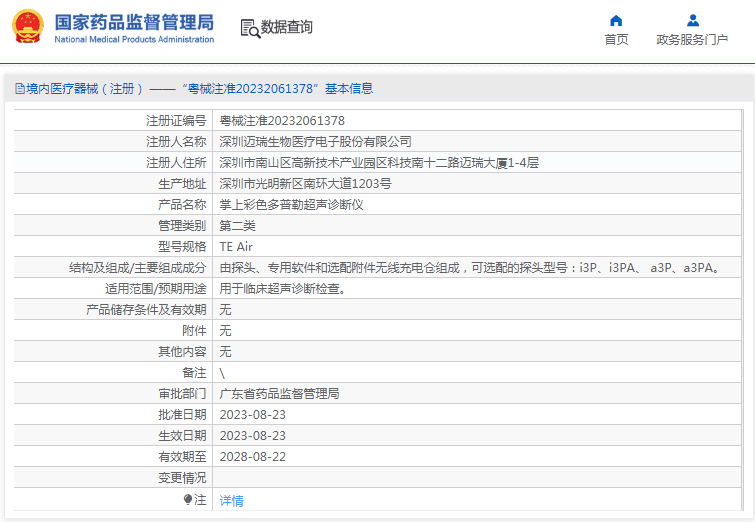This screenshot has width=755, height=522.
Task: Click the 数据查询 title text
Action: (286, 27)
